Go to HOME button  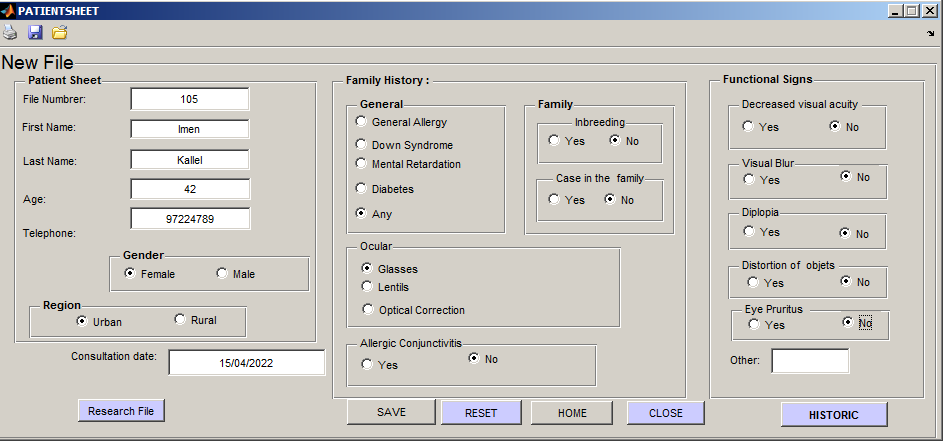[x=572, y=413]
